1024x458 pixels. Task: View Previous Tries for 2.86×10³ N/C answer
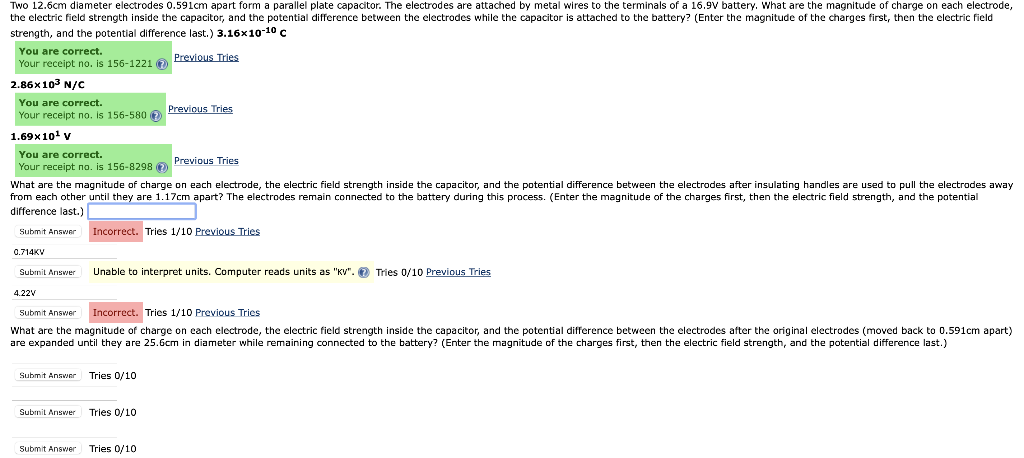200,109
